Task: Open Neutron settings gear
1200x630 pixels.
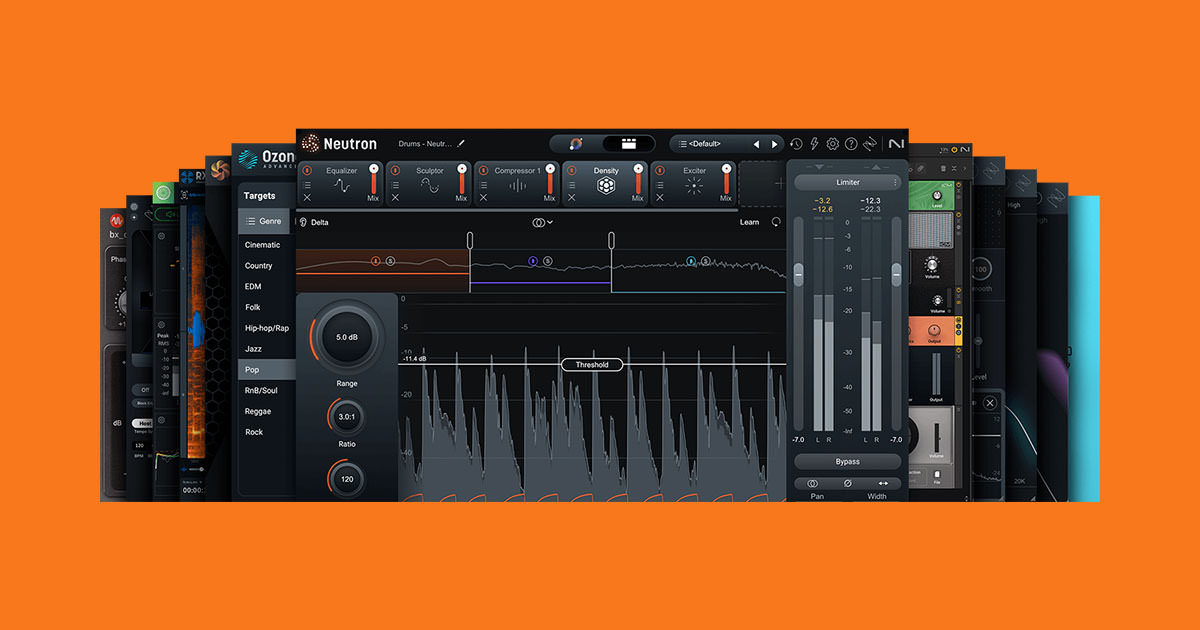Action: (x=832, y=144)
